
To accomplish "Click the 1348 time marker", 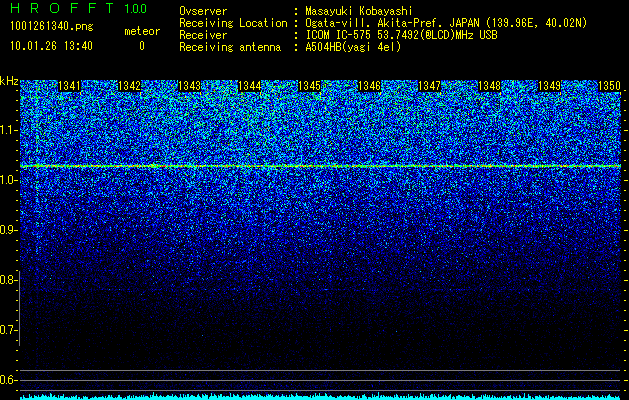I will pos(489,86).
